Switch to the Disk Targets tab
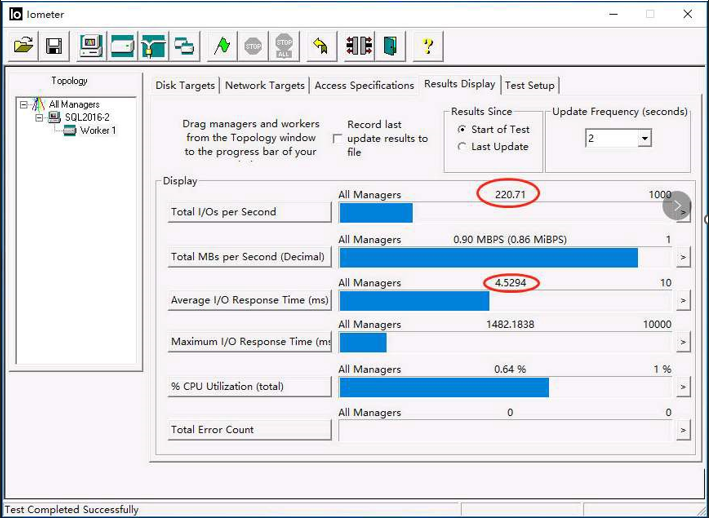Image resolution: width=709 pixels, height=518 pixels. [185, 86]
